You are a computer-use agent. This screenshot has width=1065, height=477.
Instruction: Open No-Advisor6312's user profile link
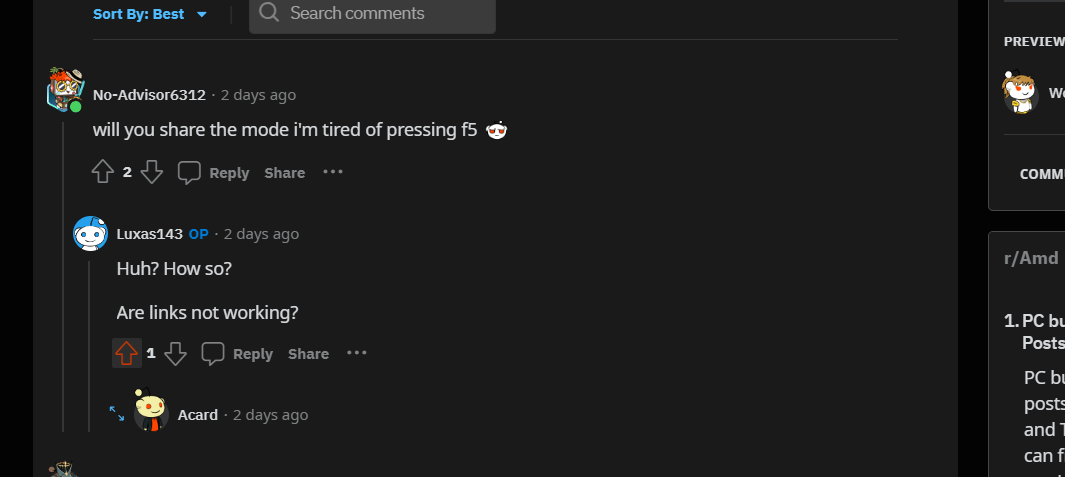pos(149,95)
